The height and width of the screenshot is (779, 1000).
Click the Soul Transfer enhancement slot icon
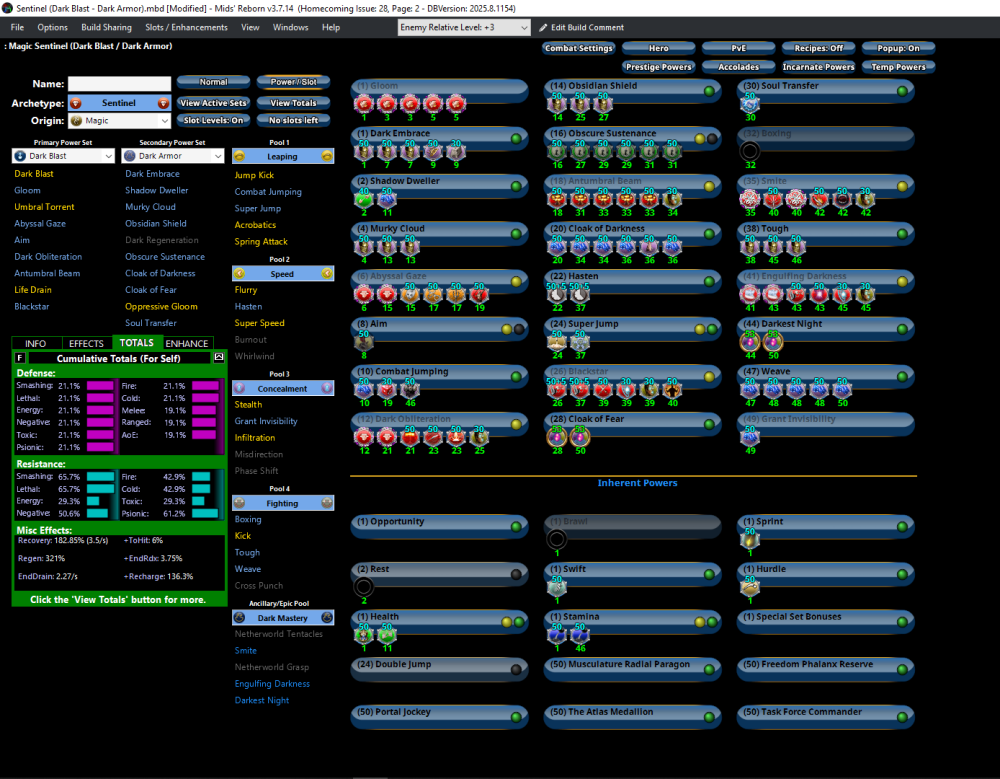coord(751,103)
